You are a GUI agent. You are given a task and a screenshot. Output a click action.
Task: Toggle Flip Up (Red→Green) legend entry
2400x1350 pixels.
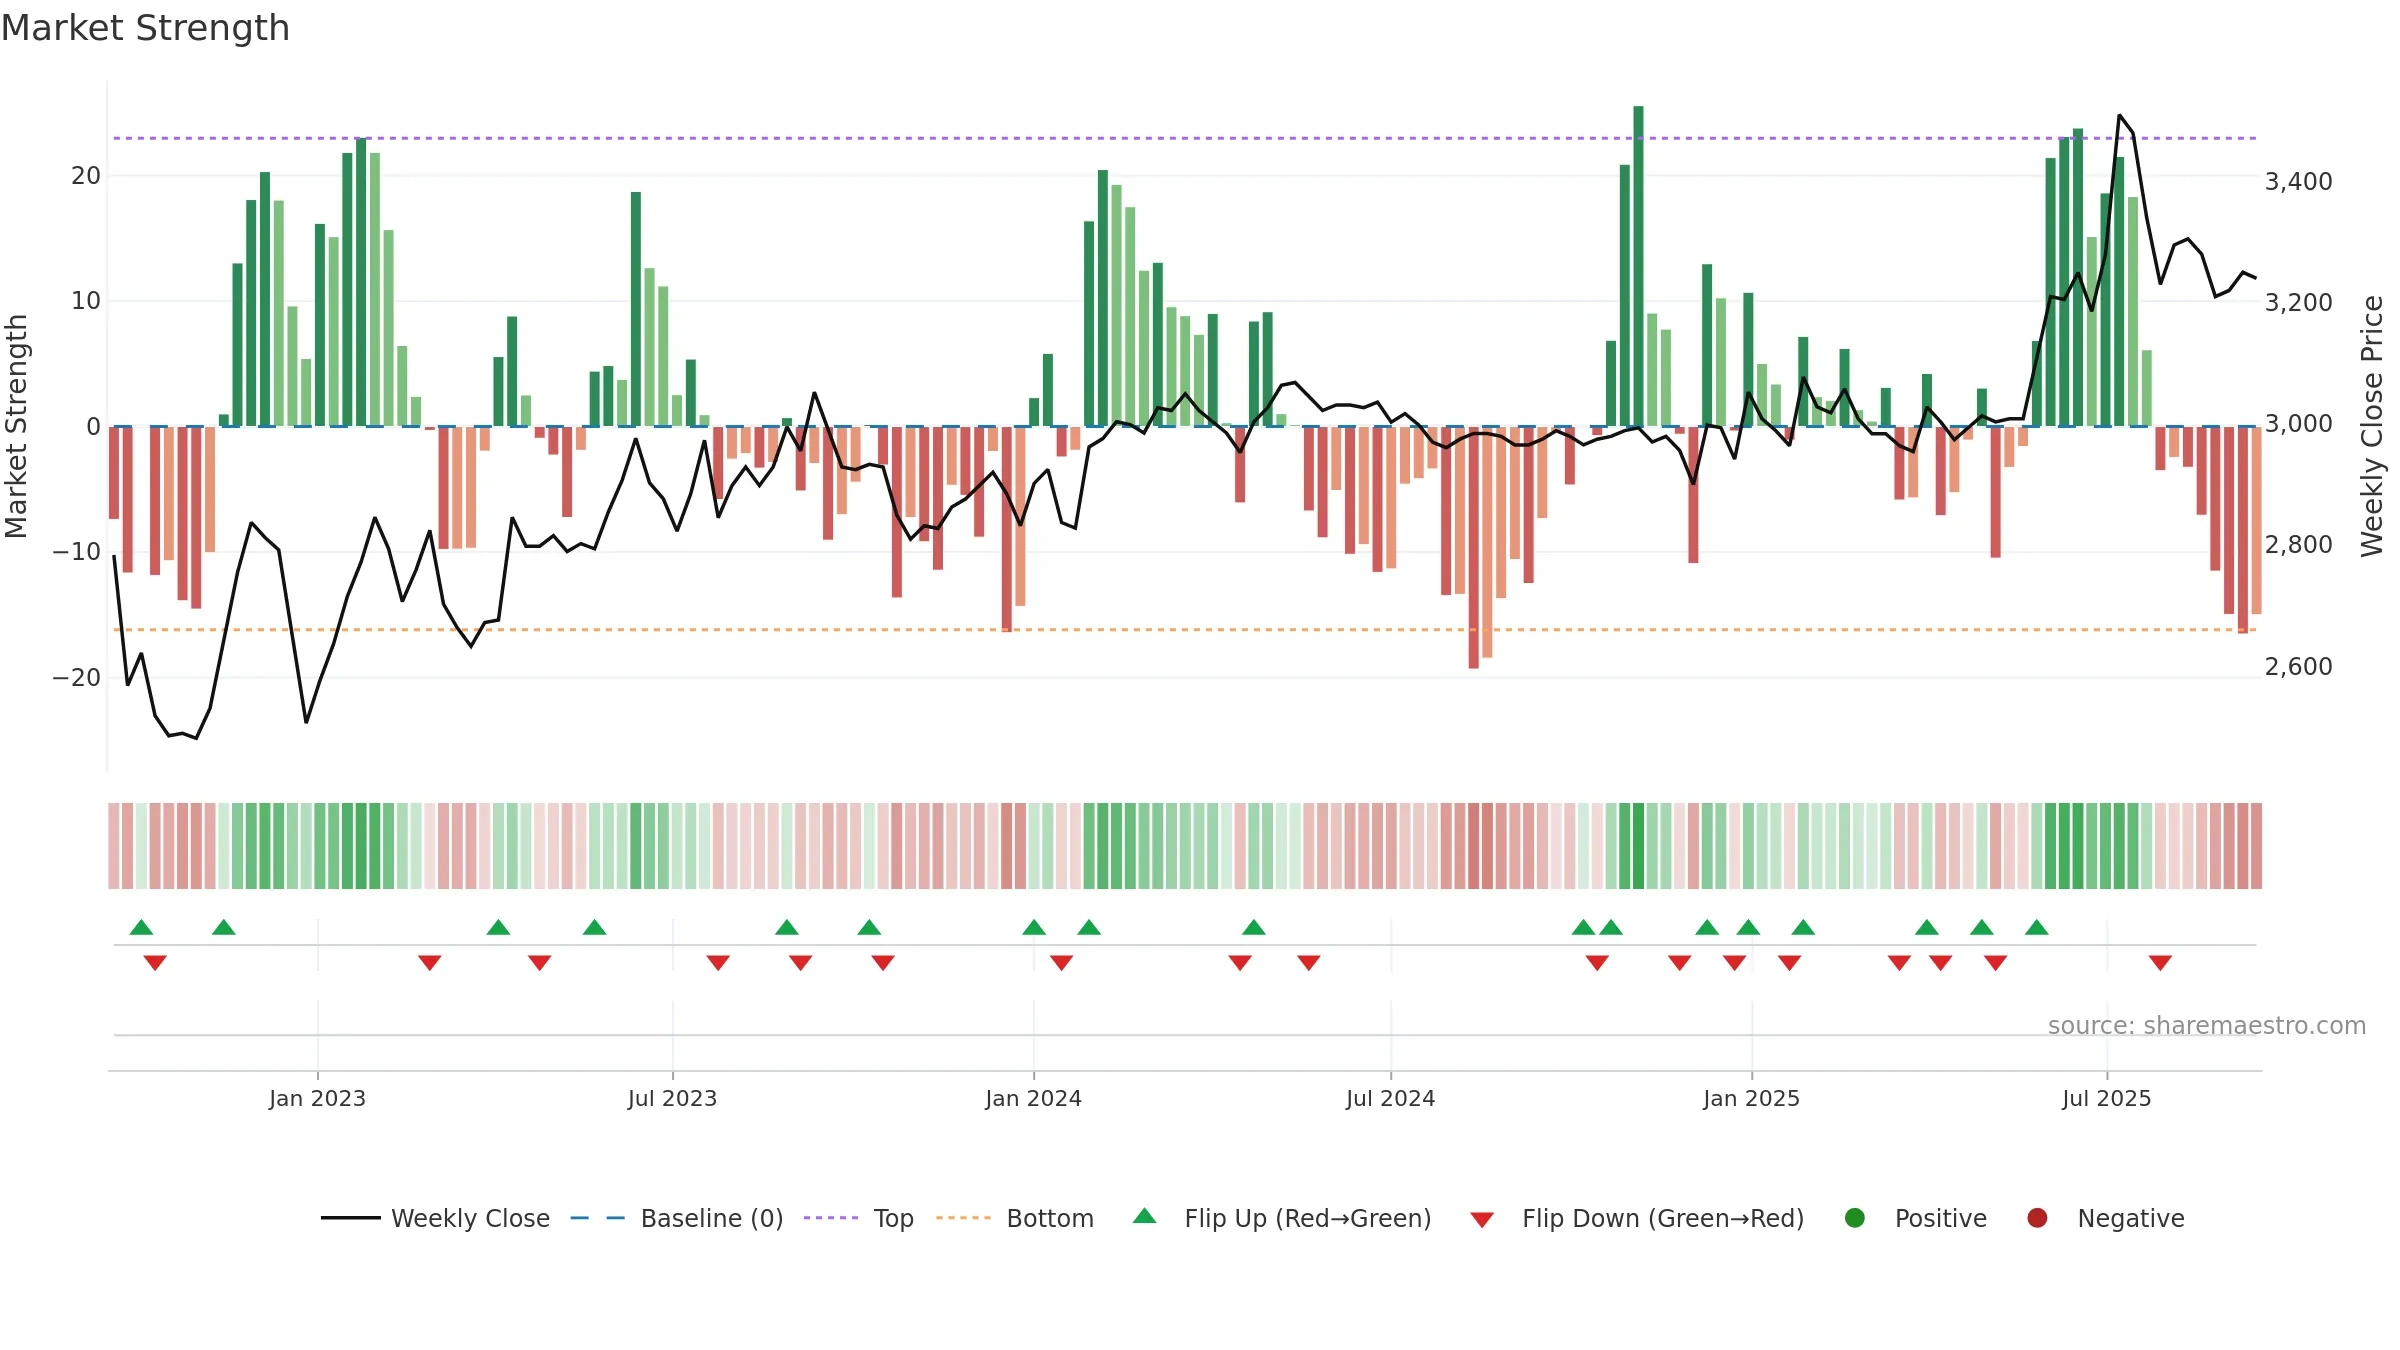click(1282, 1218)
